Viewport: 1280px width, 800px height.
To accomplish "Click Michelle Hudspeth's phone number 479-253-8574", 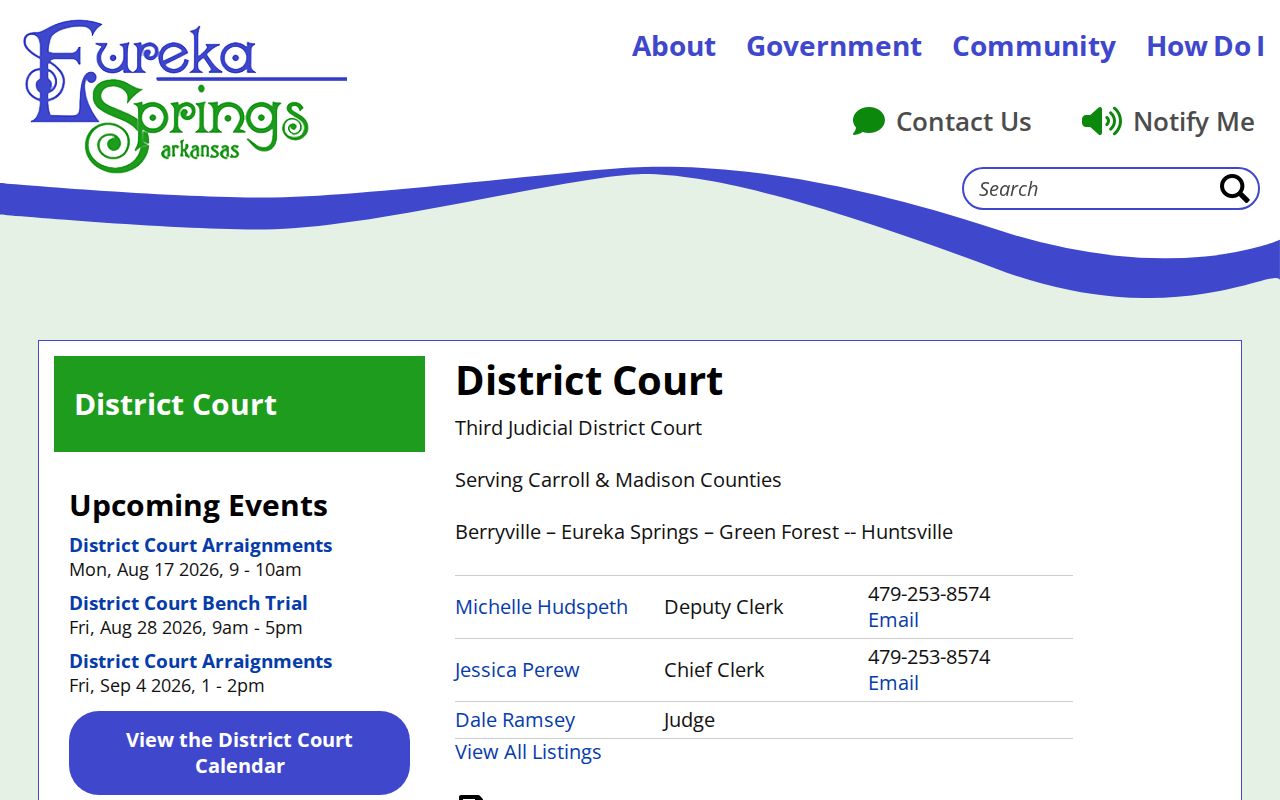I will click(929, 594).
